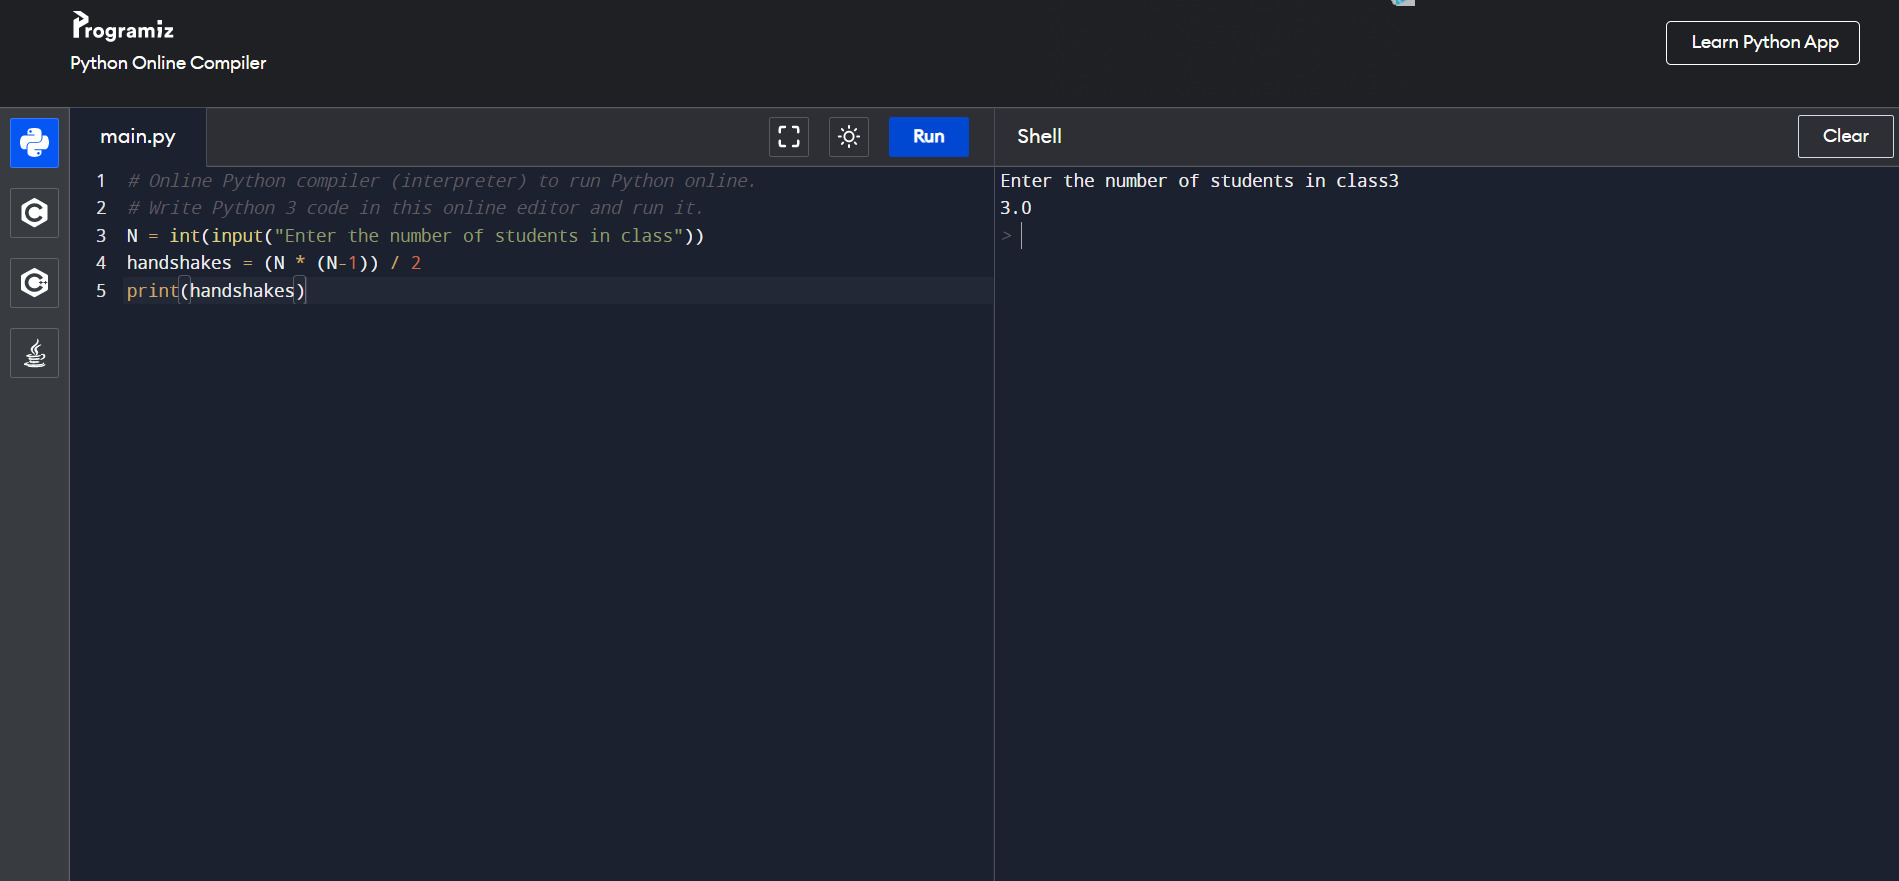
Task: Click on the handshakes calculation line
Action: pos(273,263)
